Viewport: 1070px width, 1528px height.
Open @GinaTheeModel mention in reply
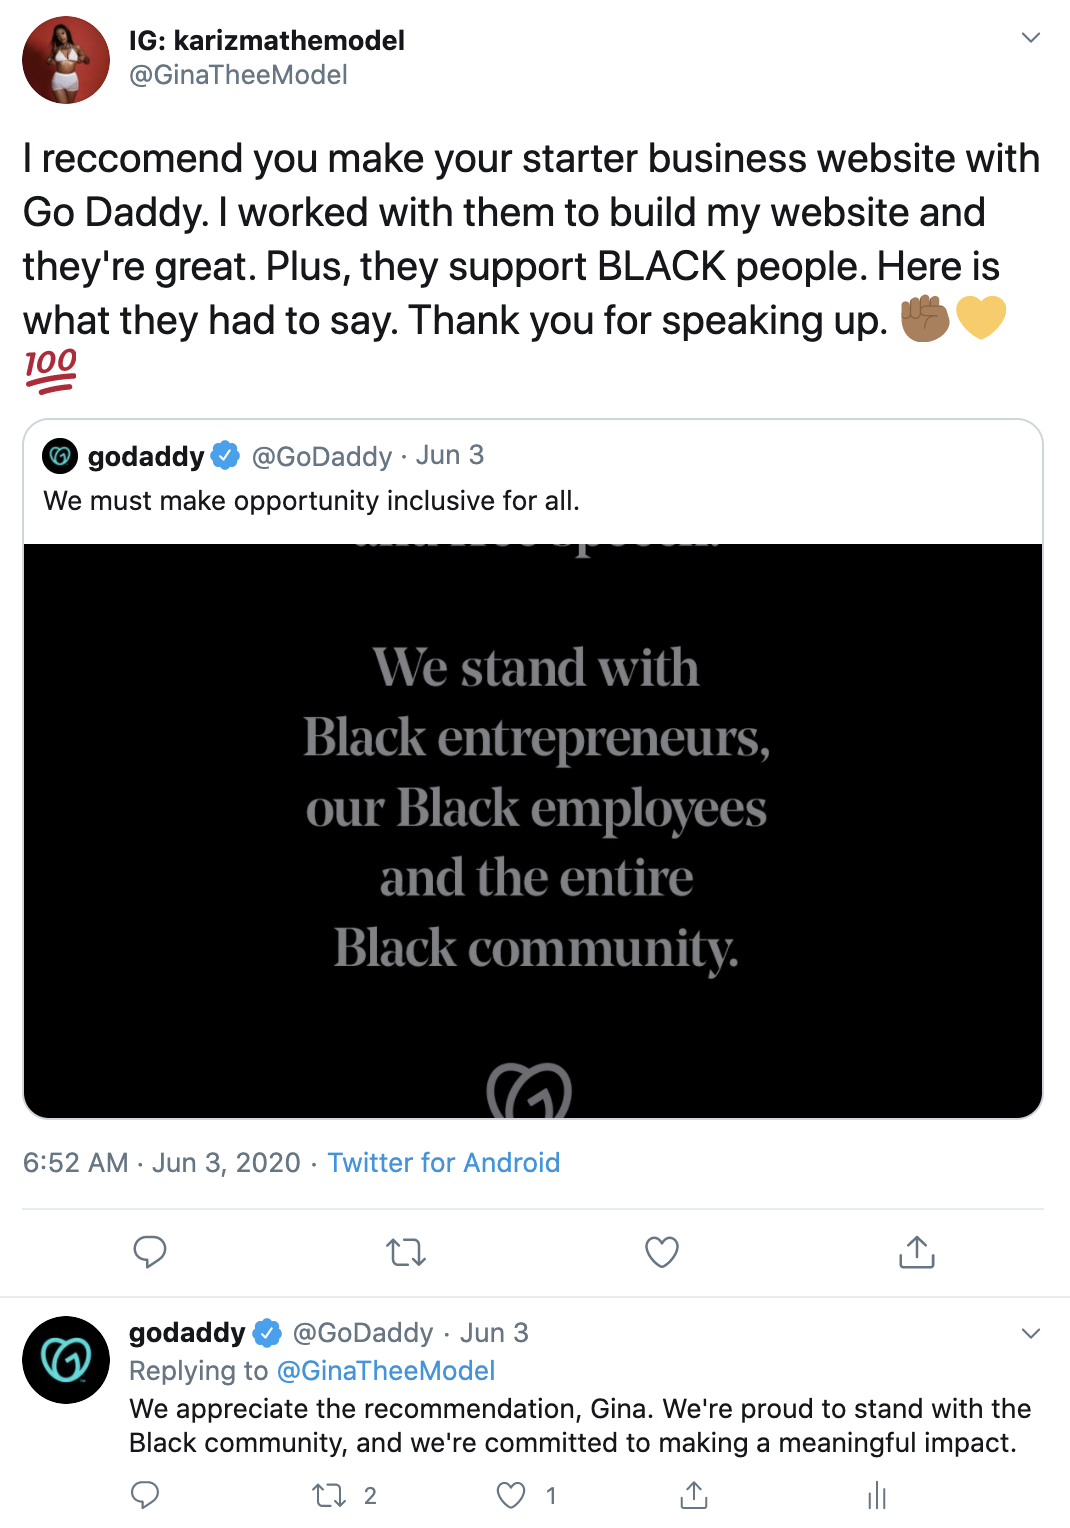[x=386, y=1370]
